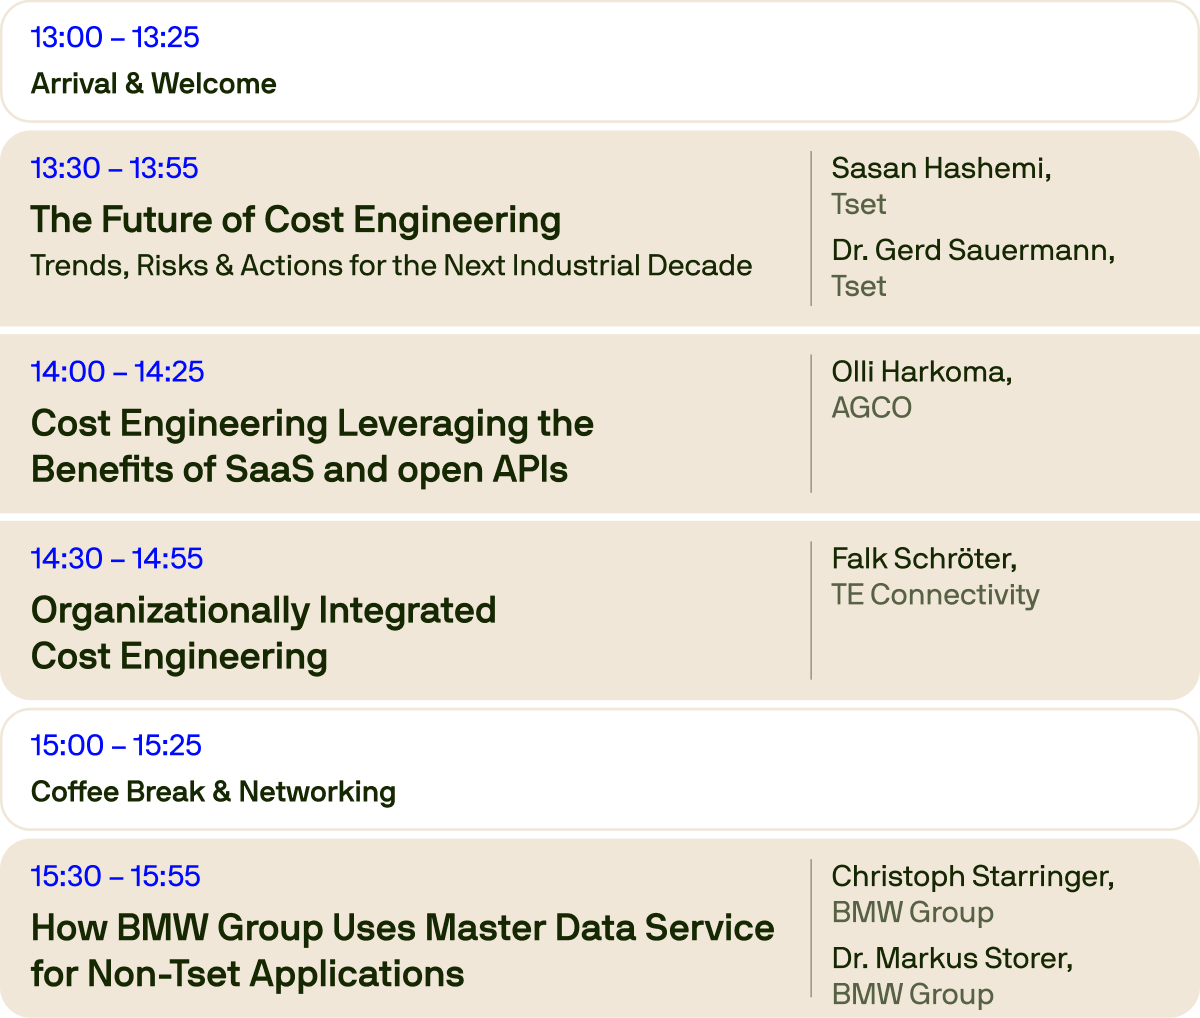Select the 14:30 – 14:55 time label
Screen dimensions: 1200x1018
[116, 558]
